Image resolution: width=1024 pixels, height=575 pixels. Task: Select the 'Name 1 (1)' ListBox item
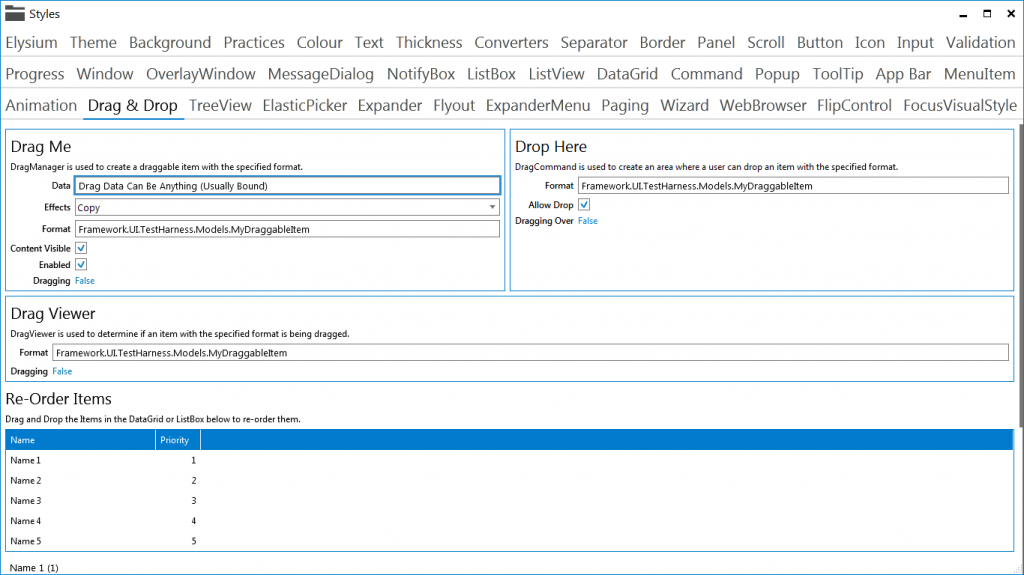[x=34, y=568]
